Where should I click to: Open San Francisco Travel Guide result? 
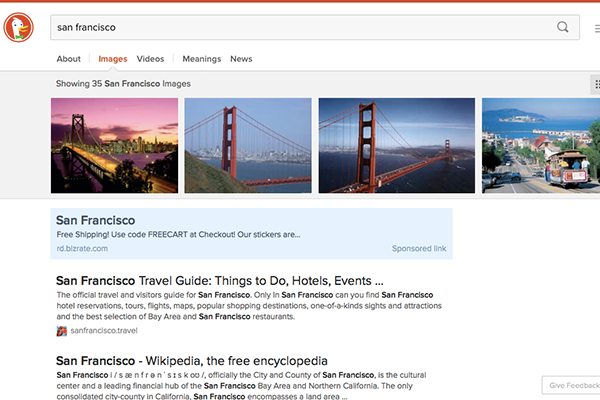(220, 281)
